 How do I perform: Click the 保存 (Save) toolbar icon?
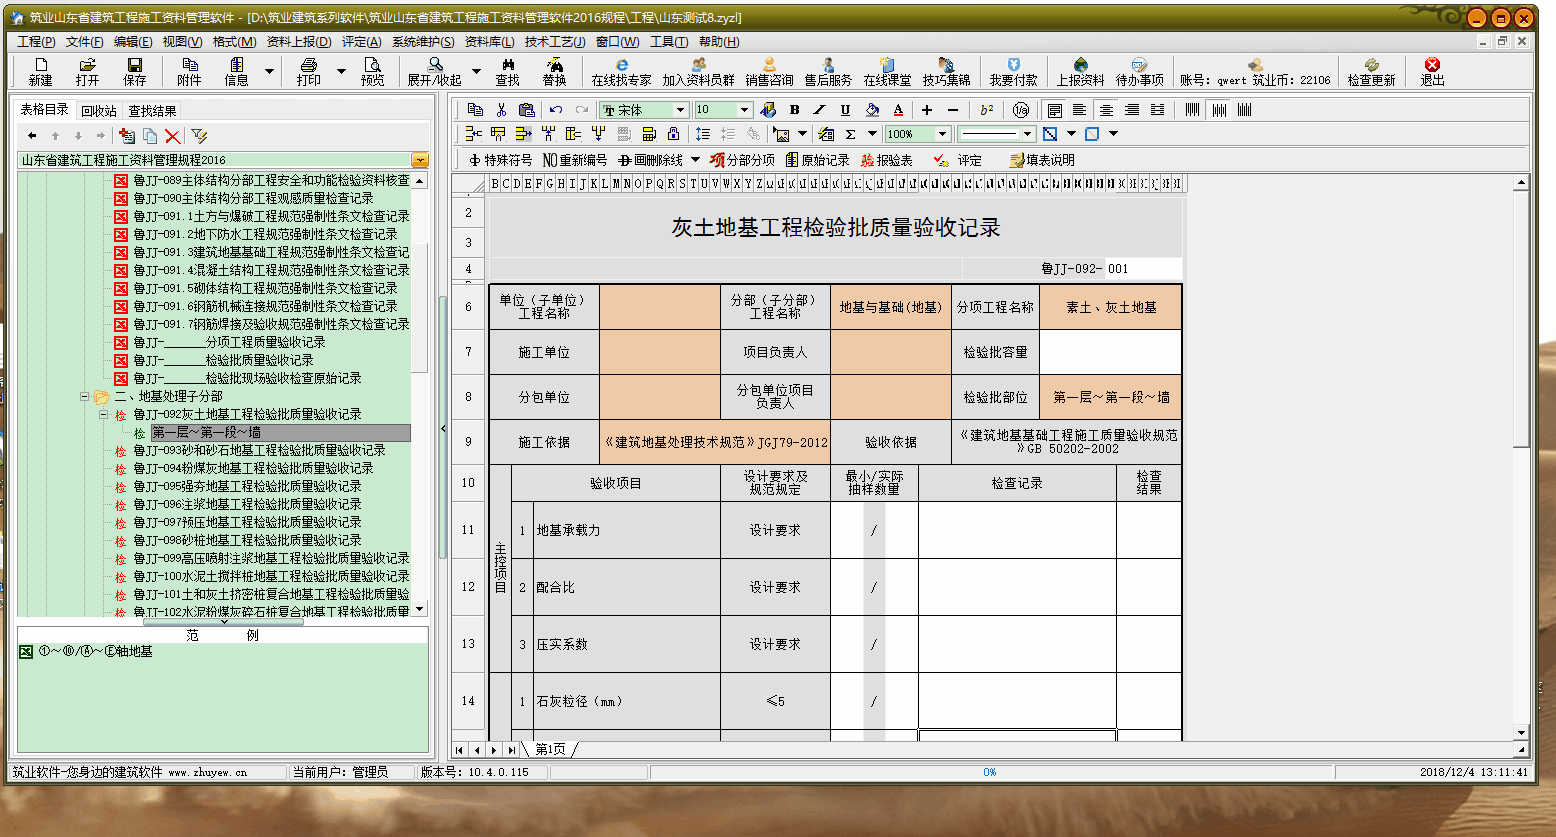click(134, 71)
